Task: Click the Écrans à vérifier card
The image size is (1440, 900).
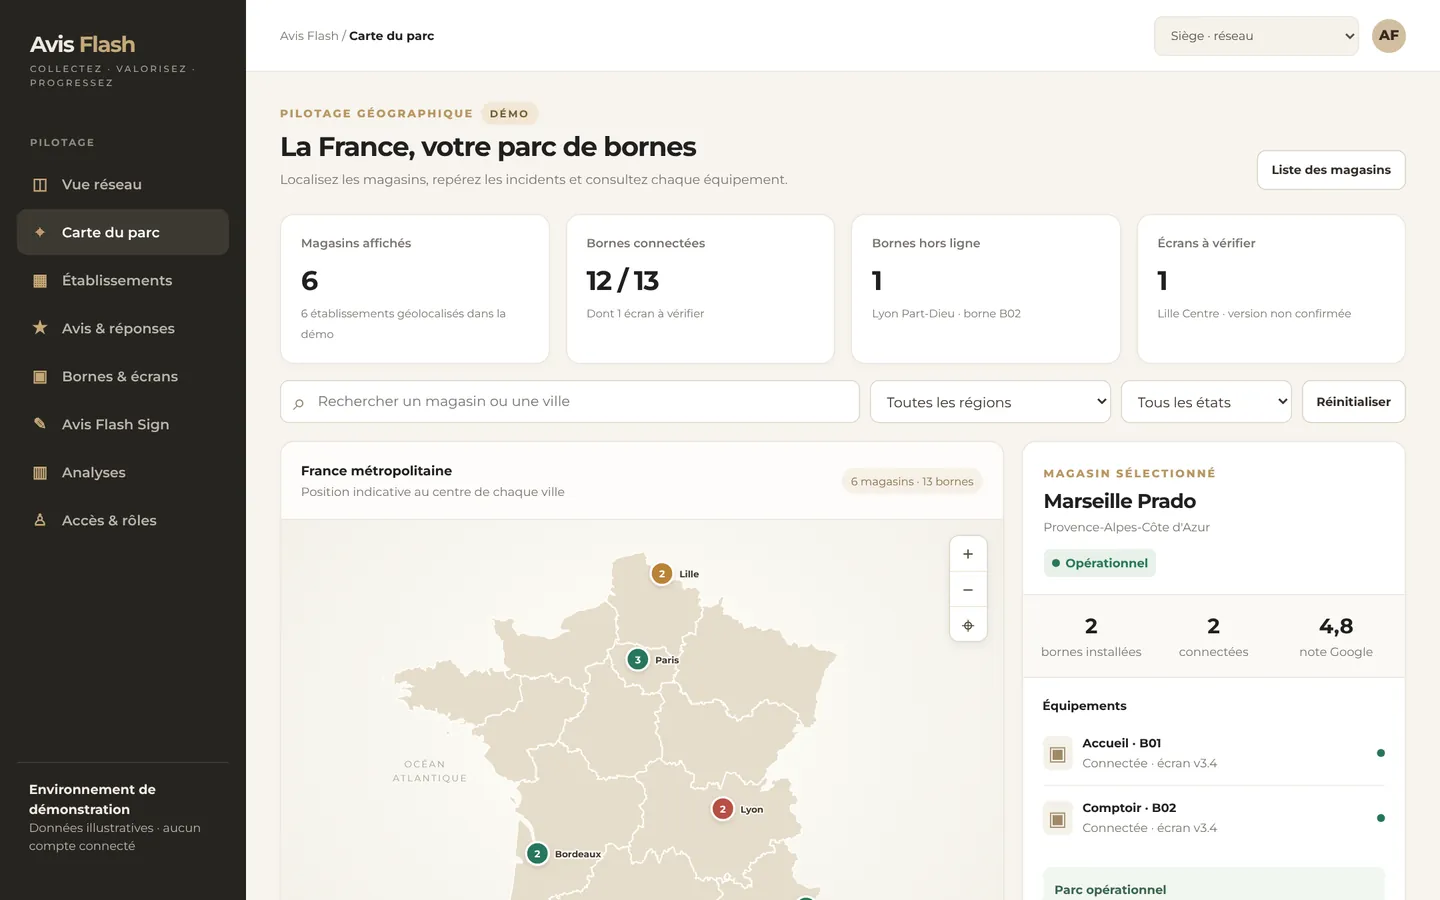Action: click(1271, 289)
